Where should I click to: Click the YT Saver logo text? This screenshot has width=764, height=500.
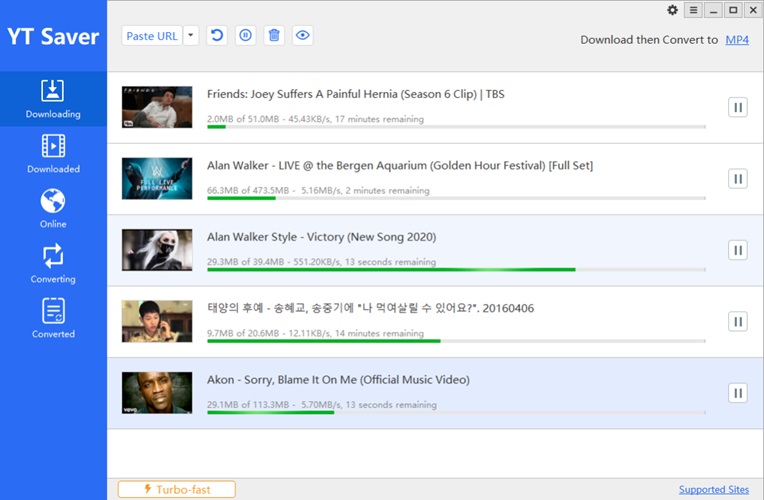[x=53, y=37]
